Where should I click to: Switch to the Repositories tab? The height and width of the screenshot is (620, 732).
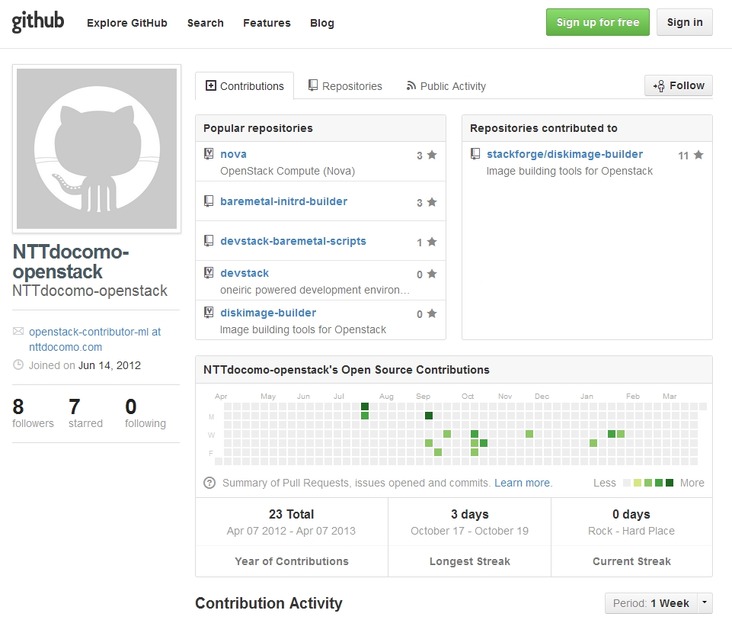pos(344,86)
